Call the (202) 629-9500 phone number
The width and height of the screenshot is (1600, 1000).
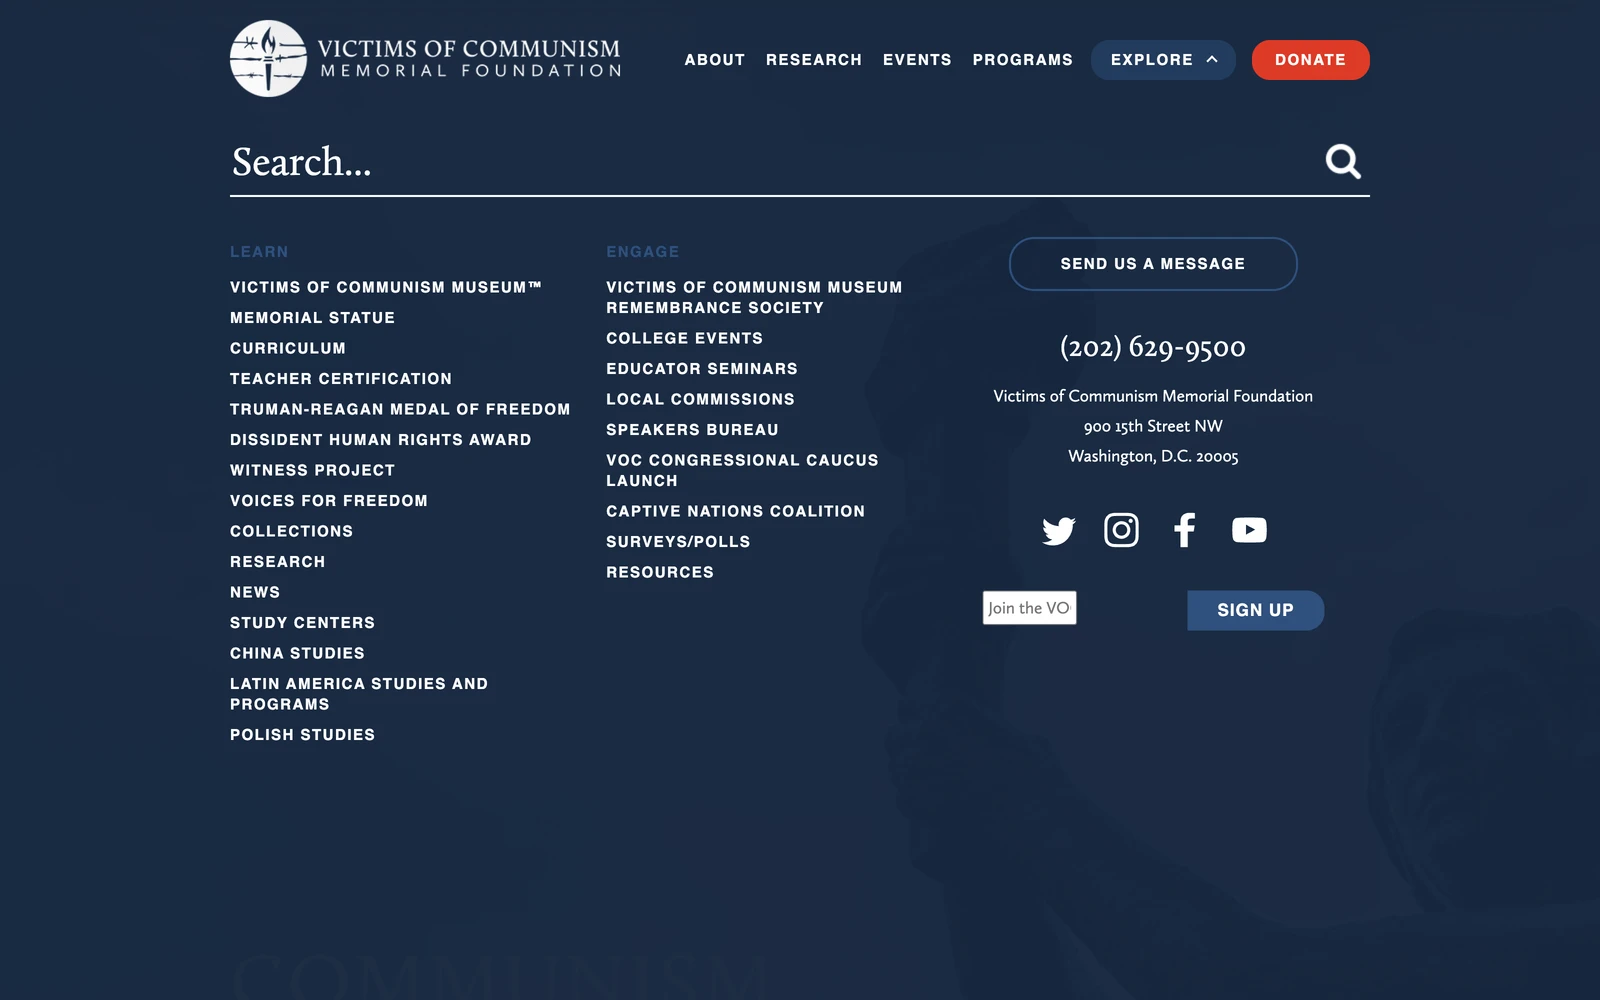pos(1153,347)
